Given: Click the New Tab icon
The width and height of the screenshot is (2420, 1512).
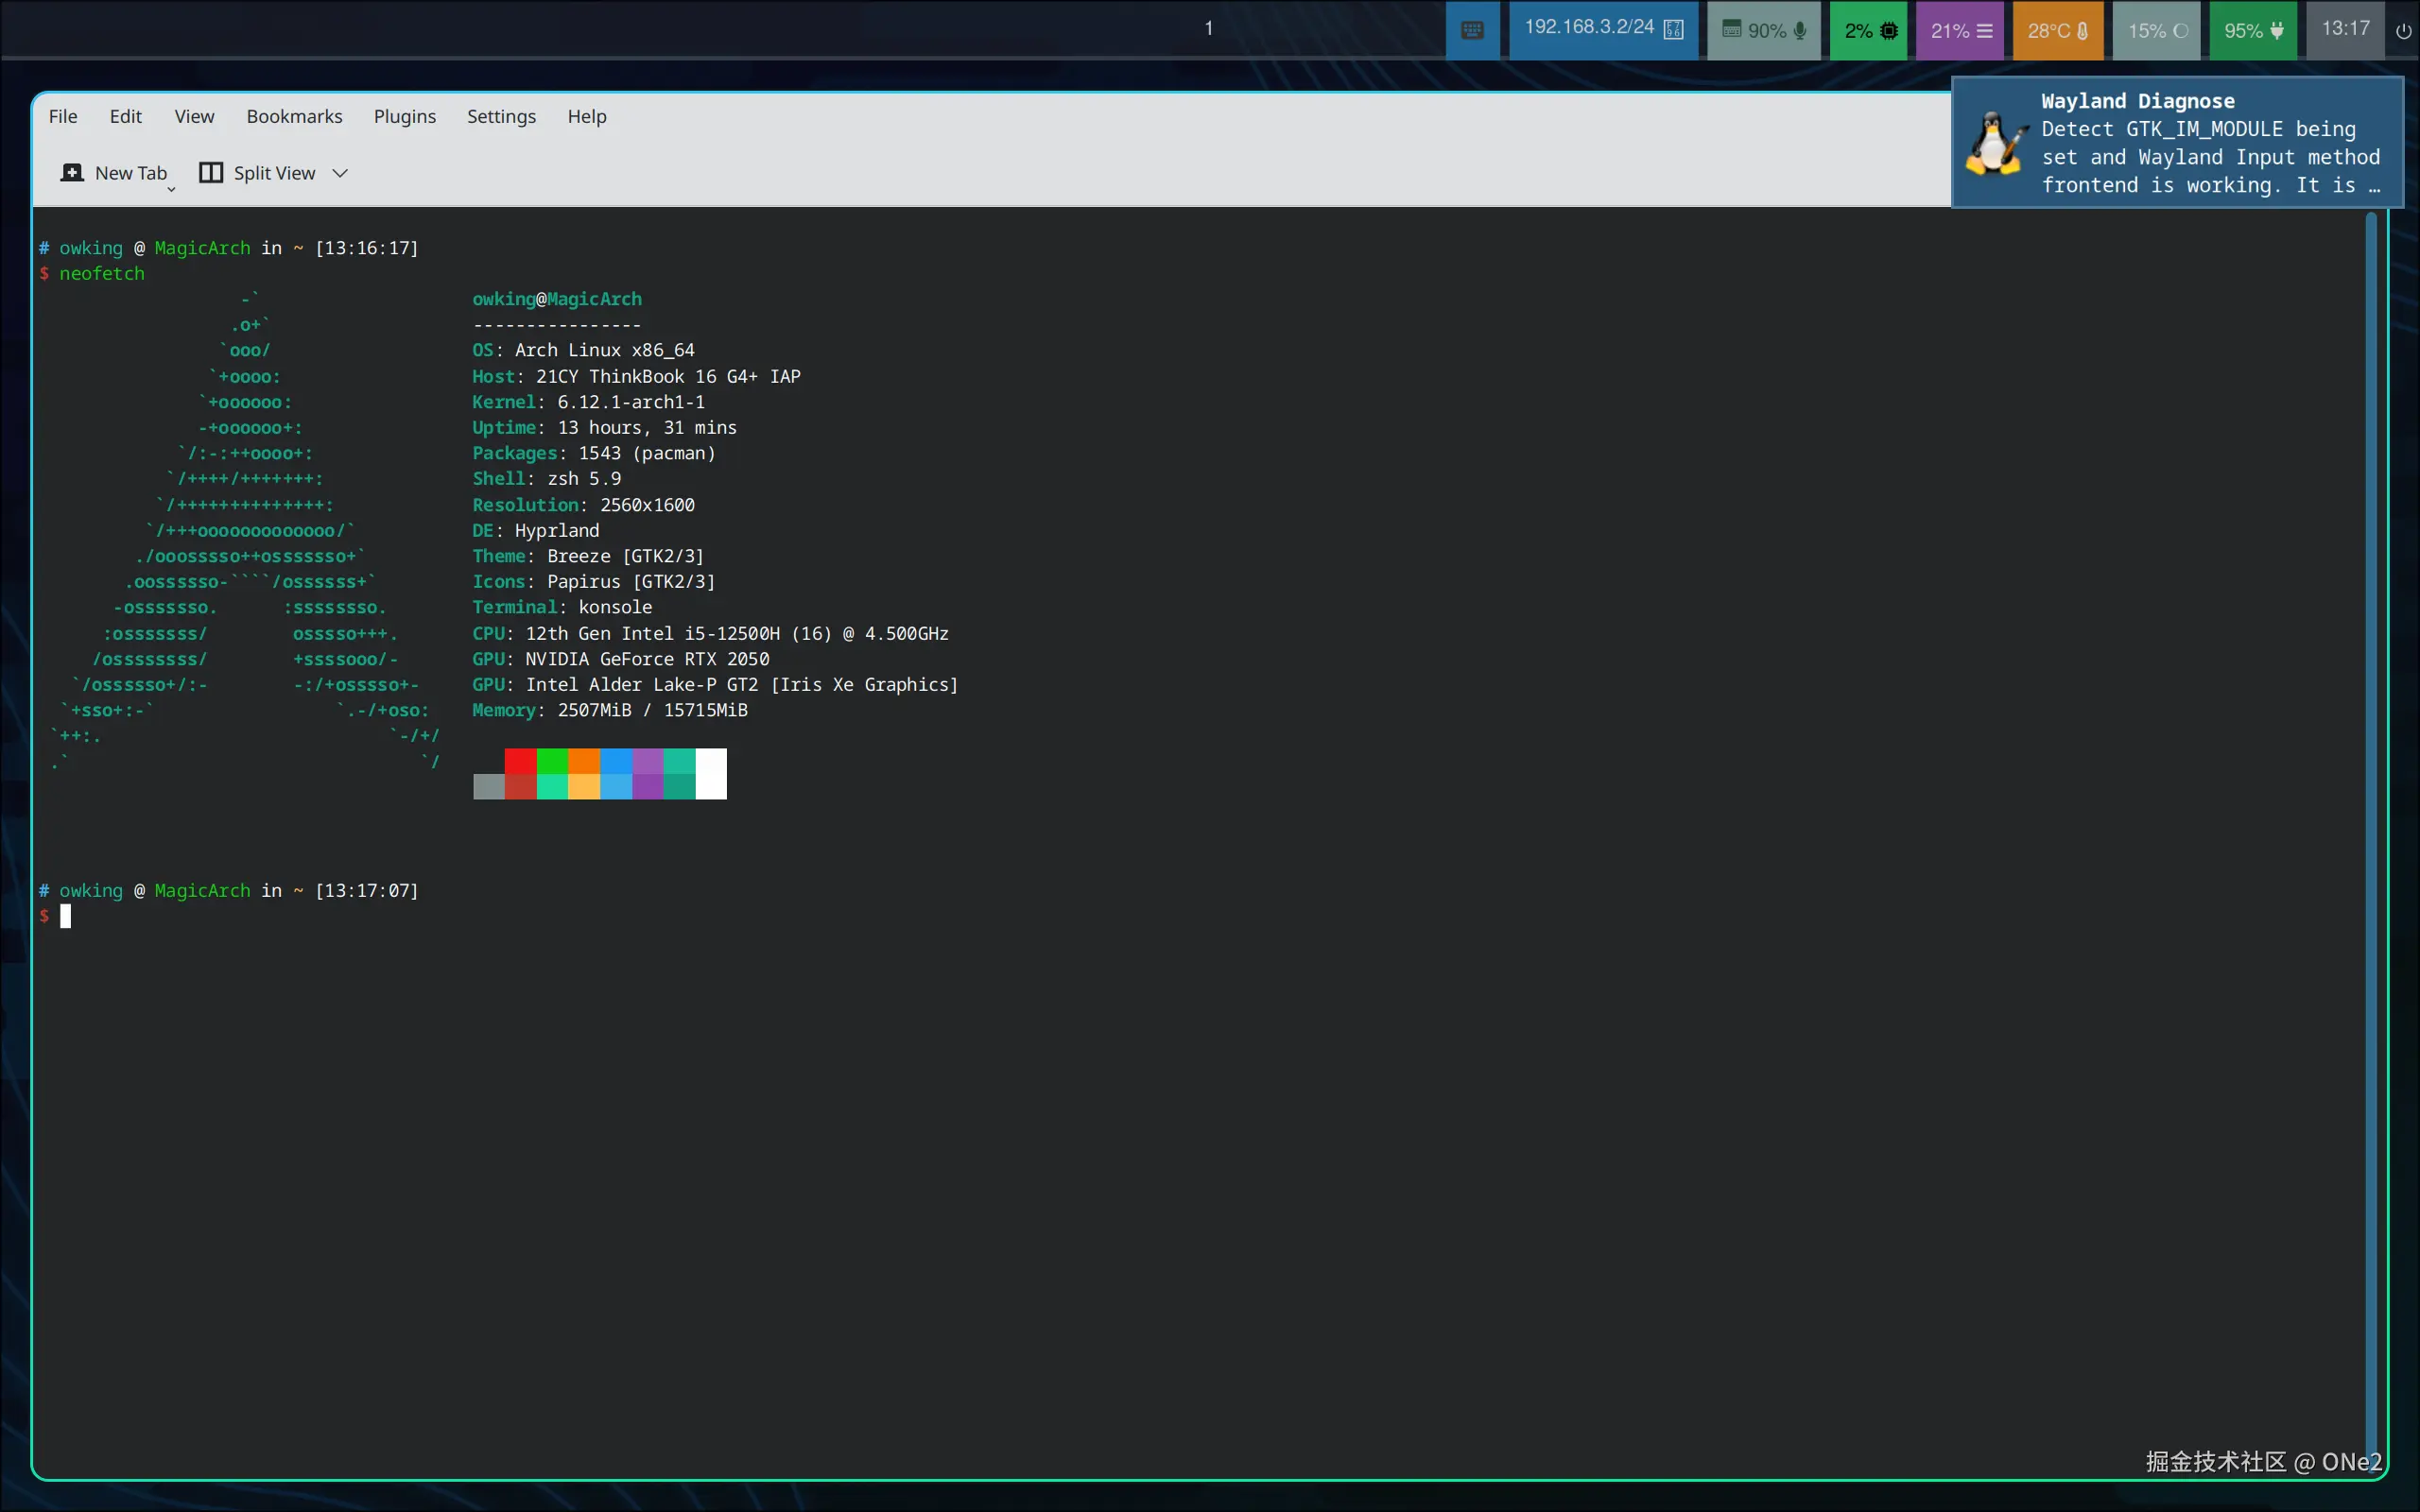Looking at the screenshot, I should click(x=72, y=173).
